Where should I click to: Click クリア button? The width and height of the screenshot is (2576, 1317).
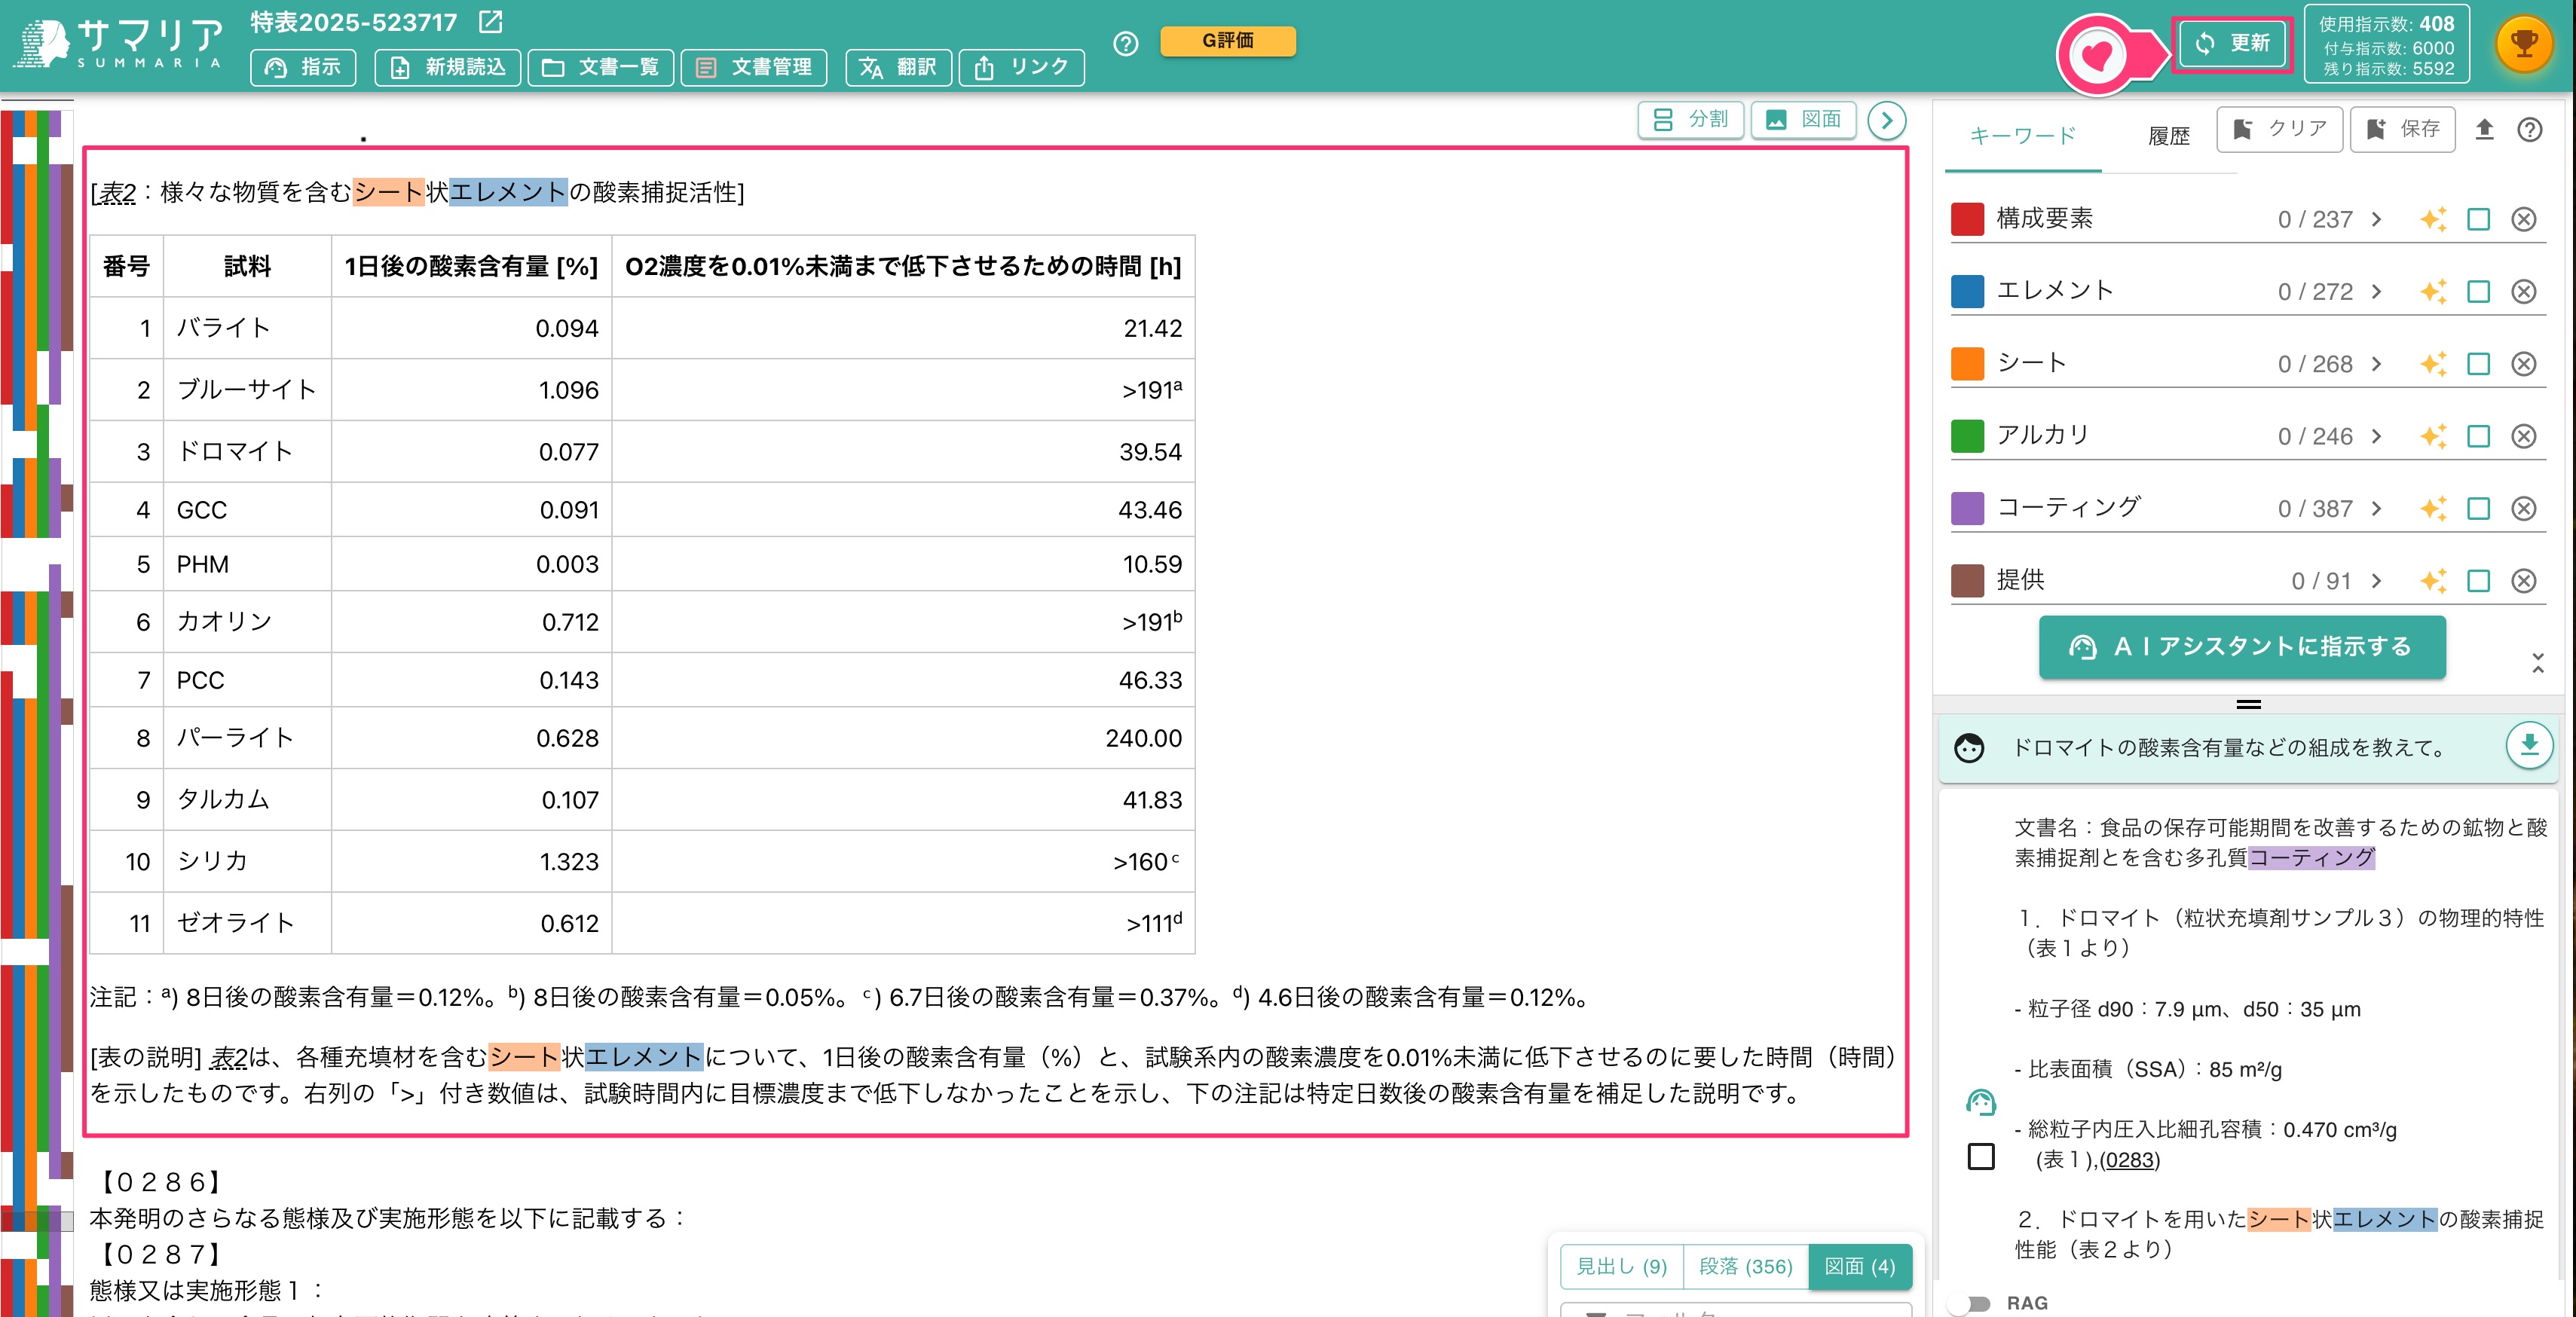point(2279,129)
